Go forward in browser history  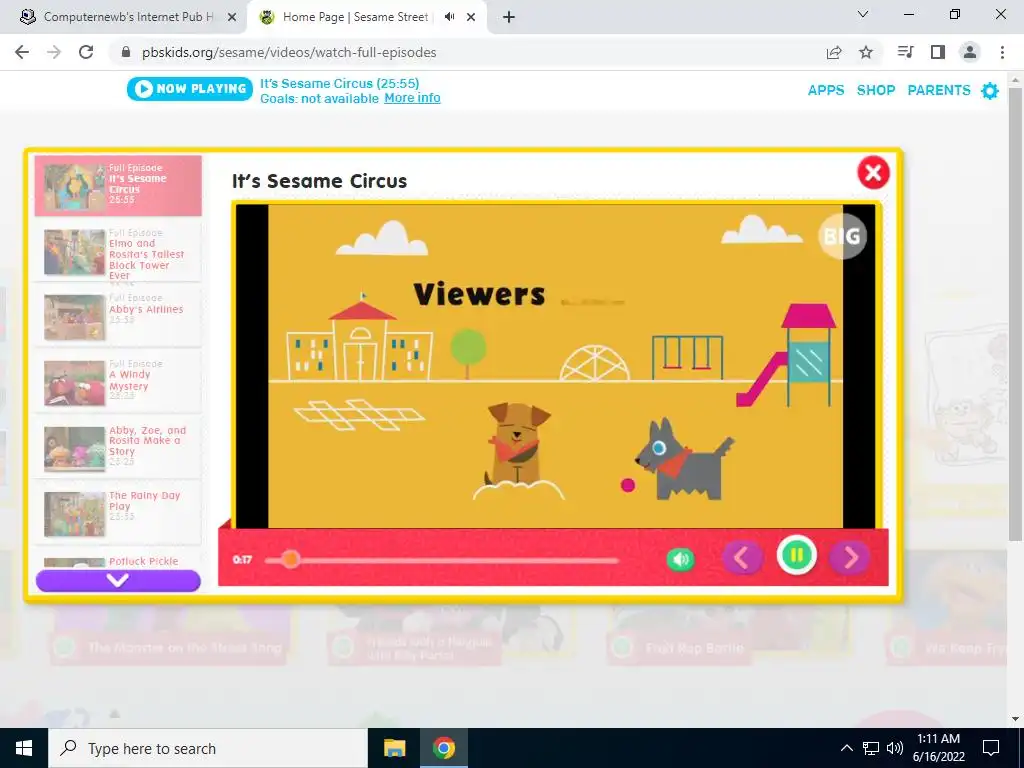[x=54, y=52]
